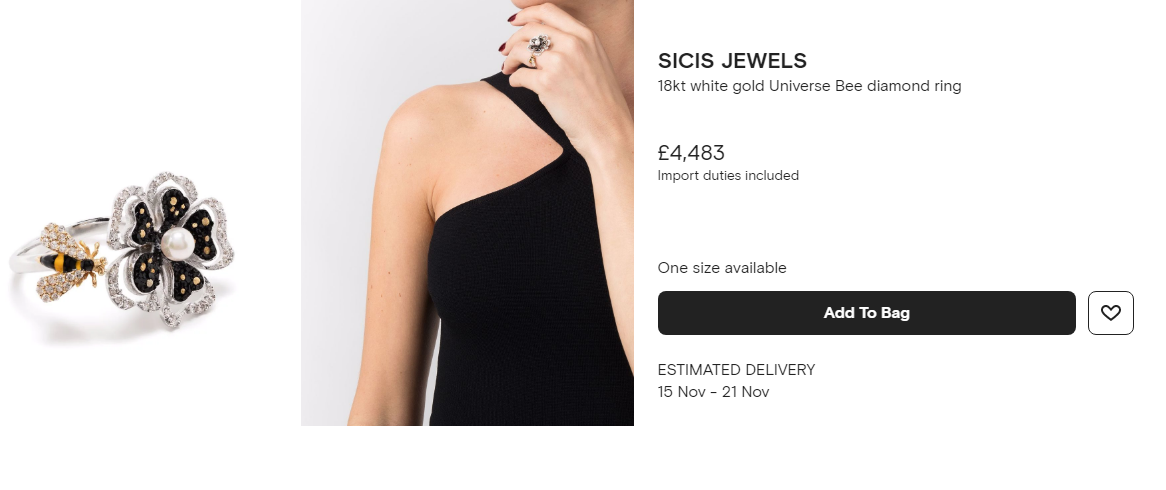Click the model's dark red fingernails

pyautogui.click(x=512, y=18)
